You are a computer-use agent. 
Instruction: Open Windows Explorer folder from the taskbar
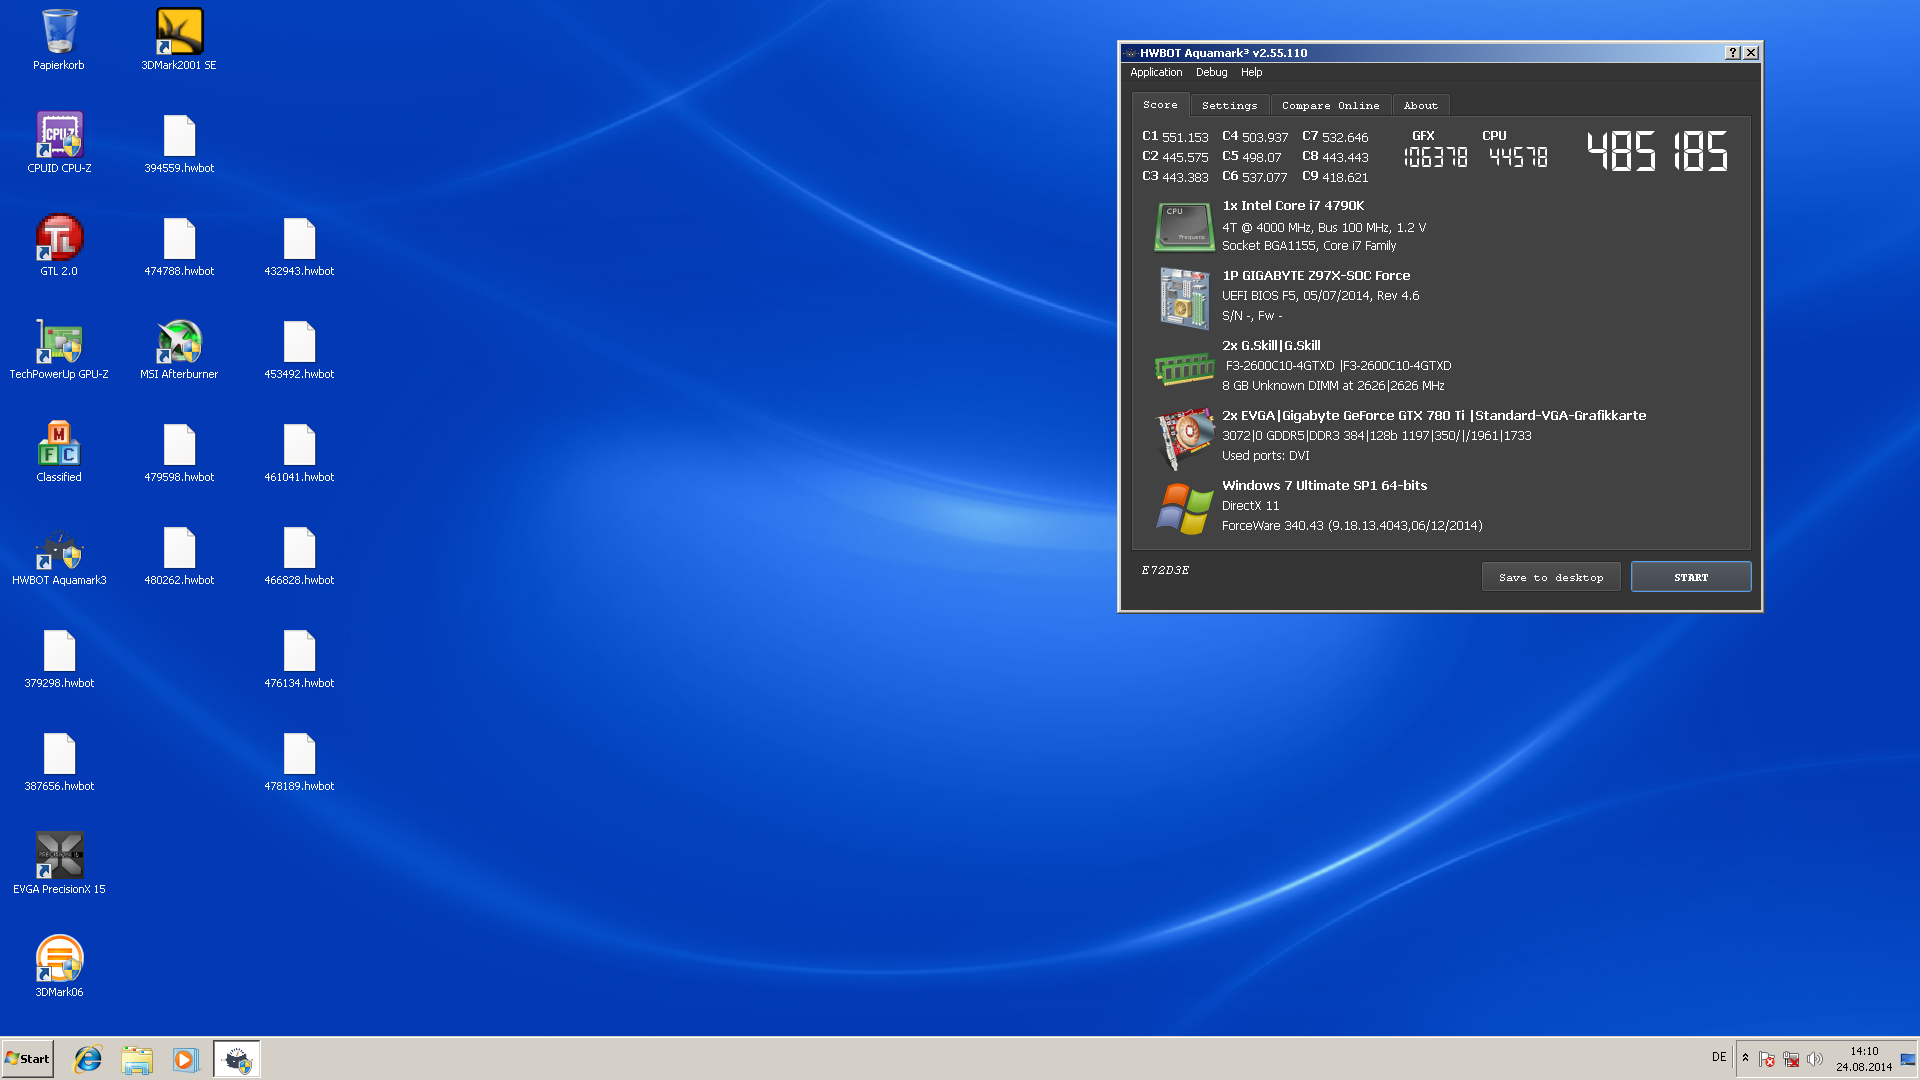pos(137,1059)
